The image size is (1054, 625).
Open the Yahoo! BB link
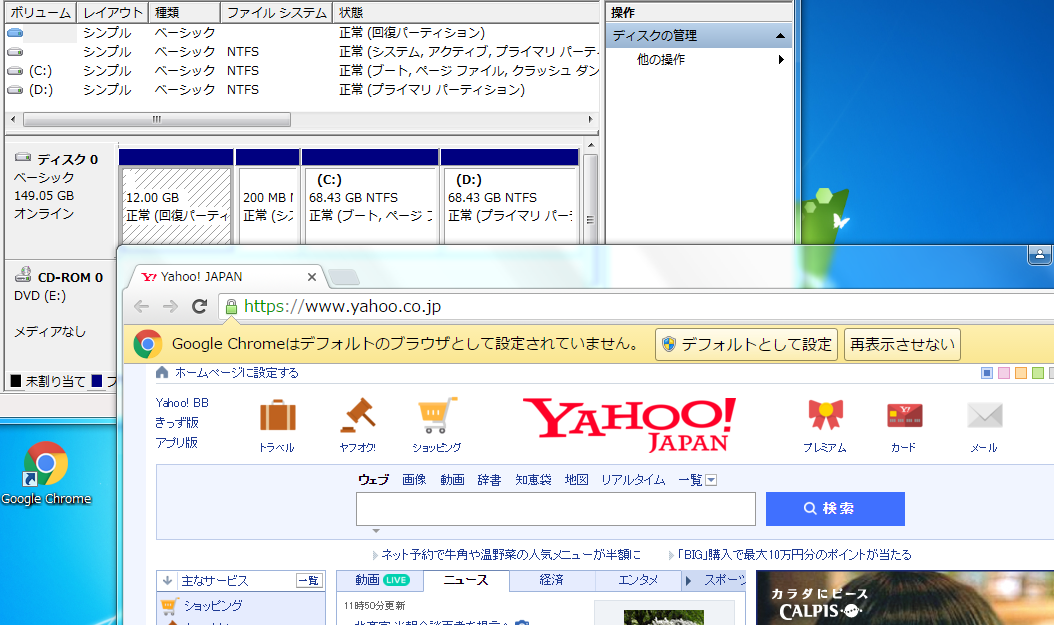tap(182, 403)
